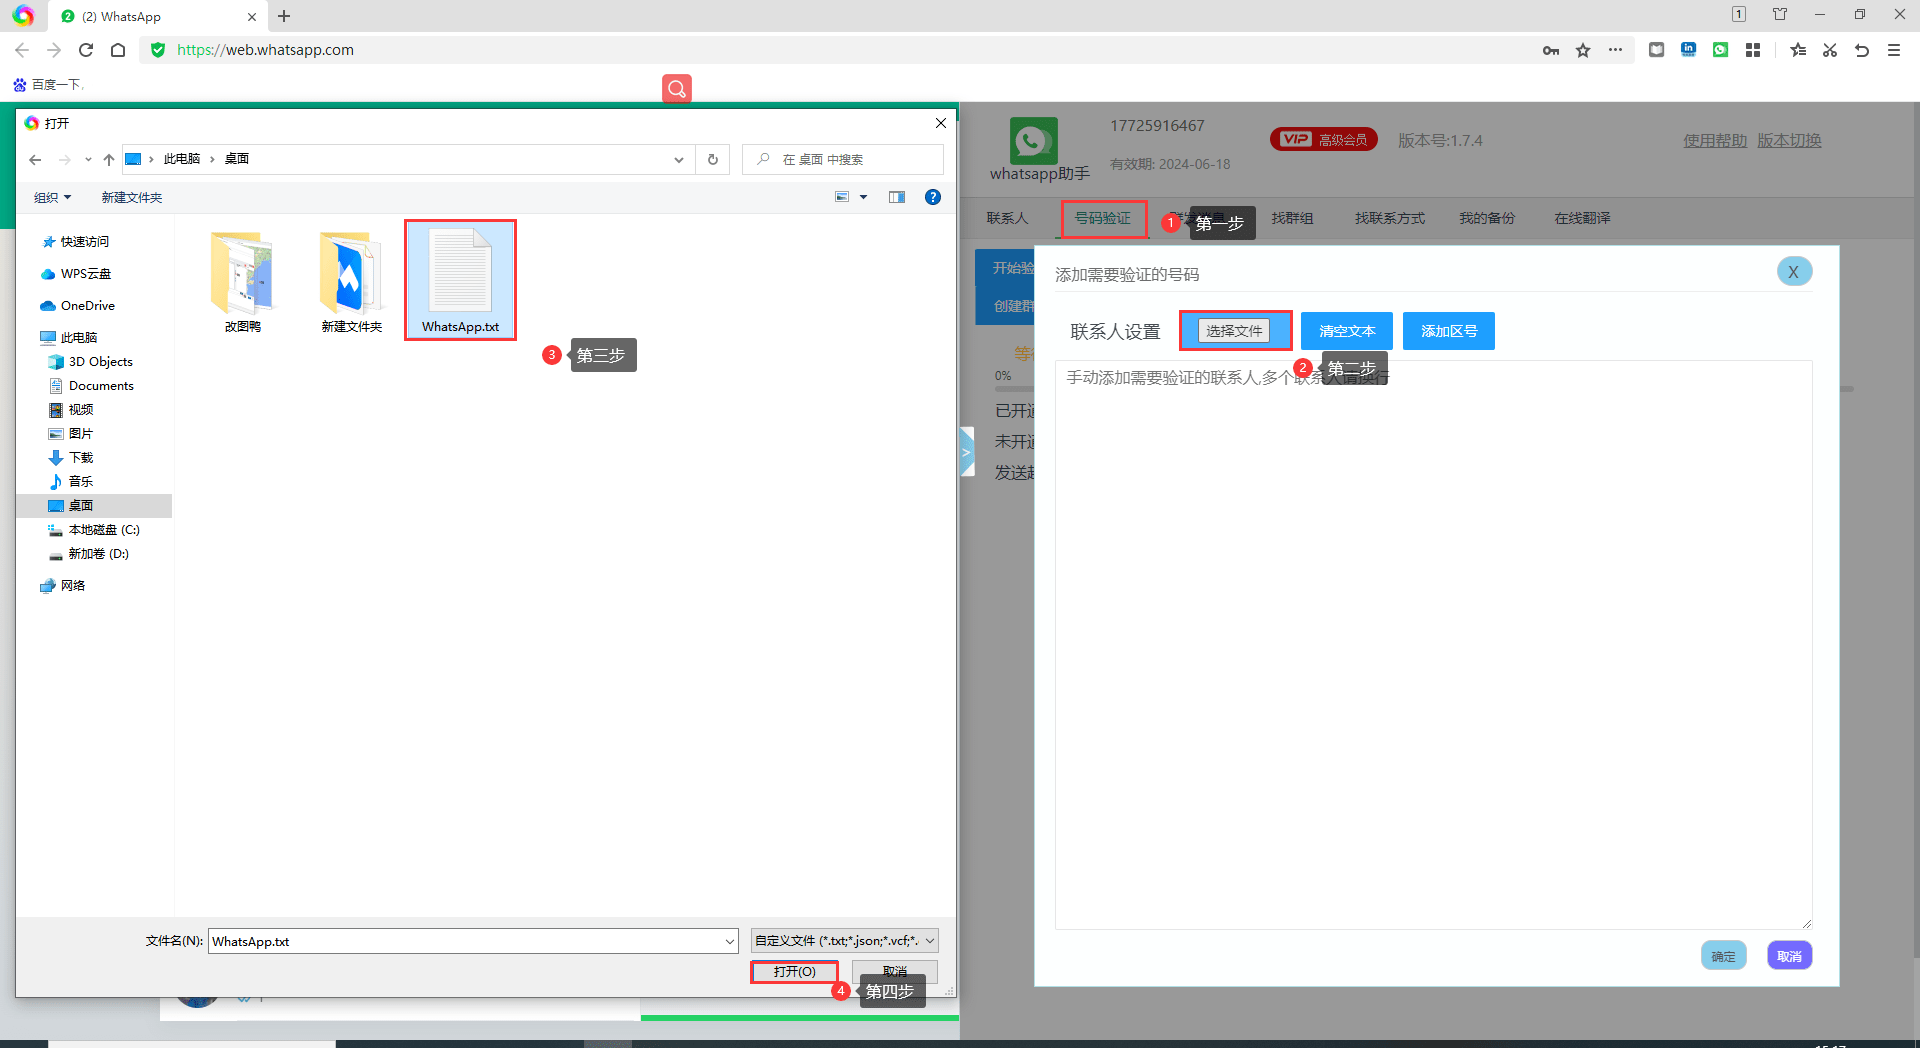Close the 添加需要验证的号码 popup with X
The image size is (1920, 1048).
tap(1794, 272)
